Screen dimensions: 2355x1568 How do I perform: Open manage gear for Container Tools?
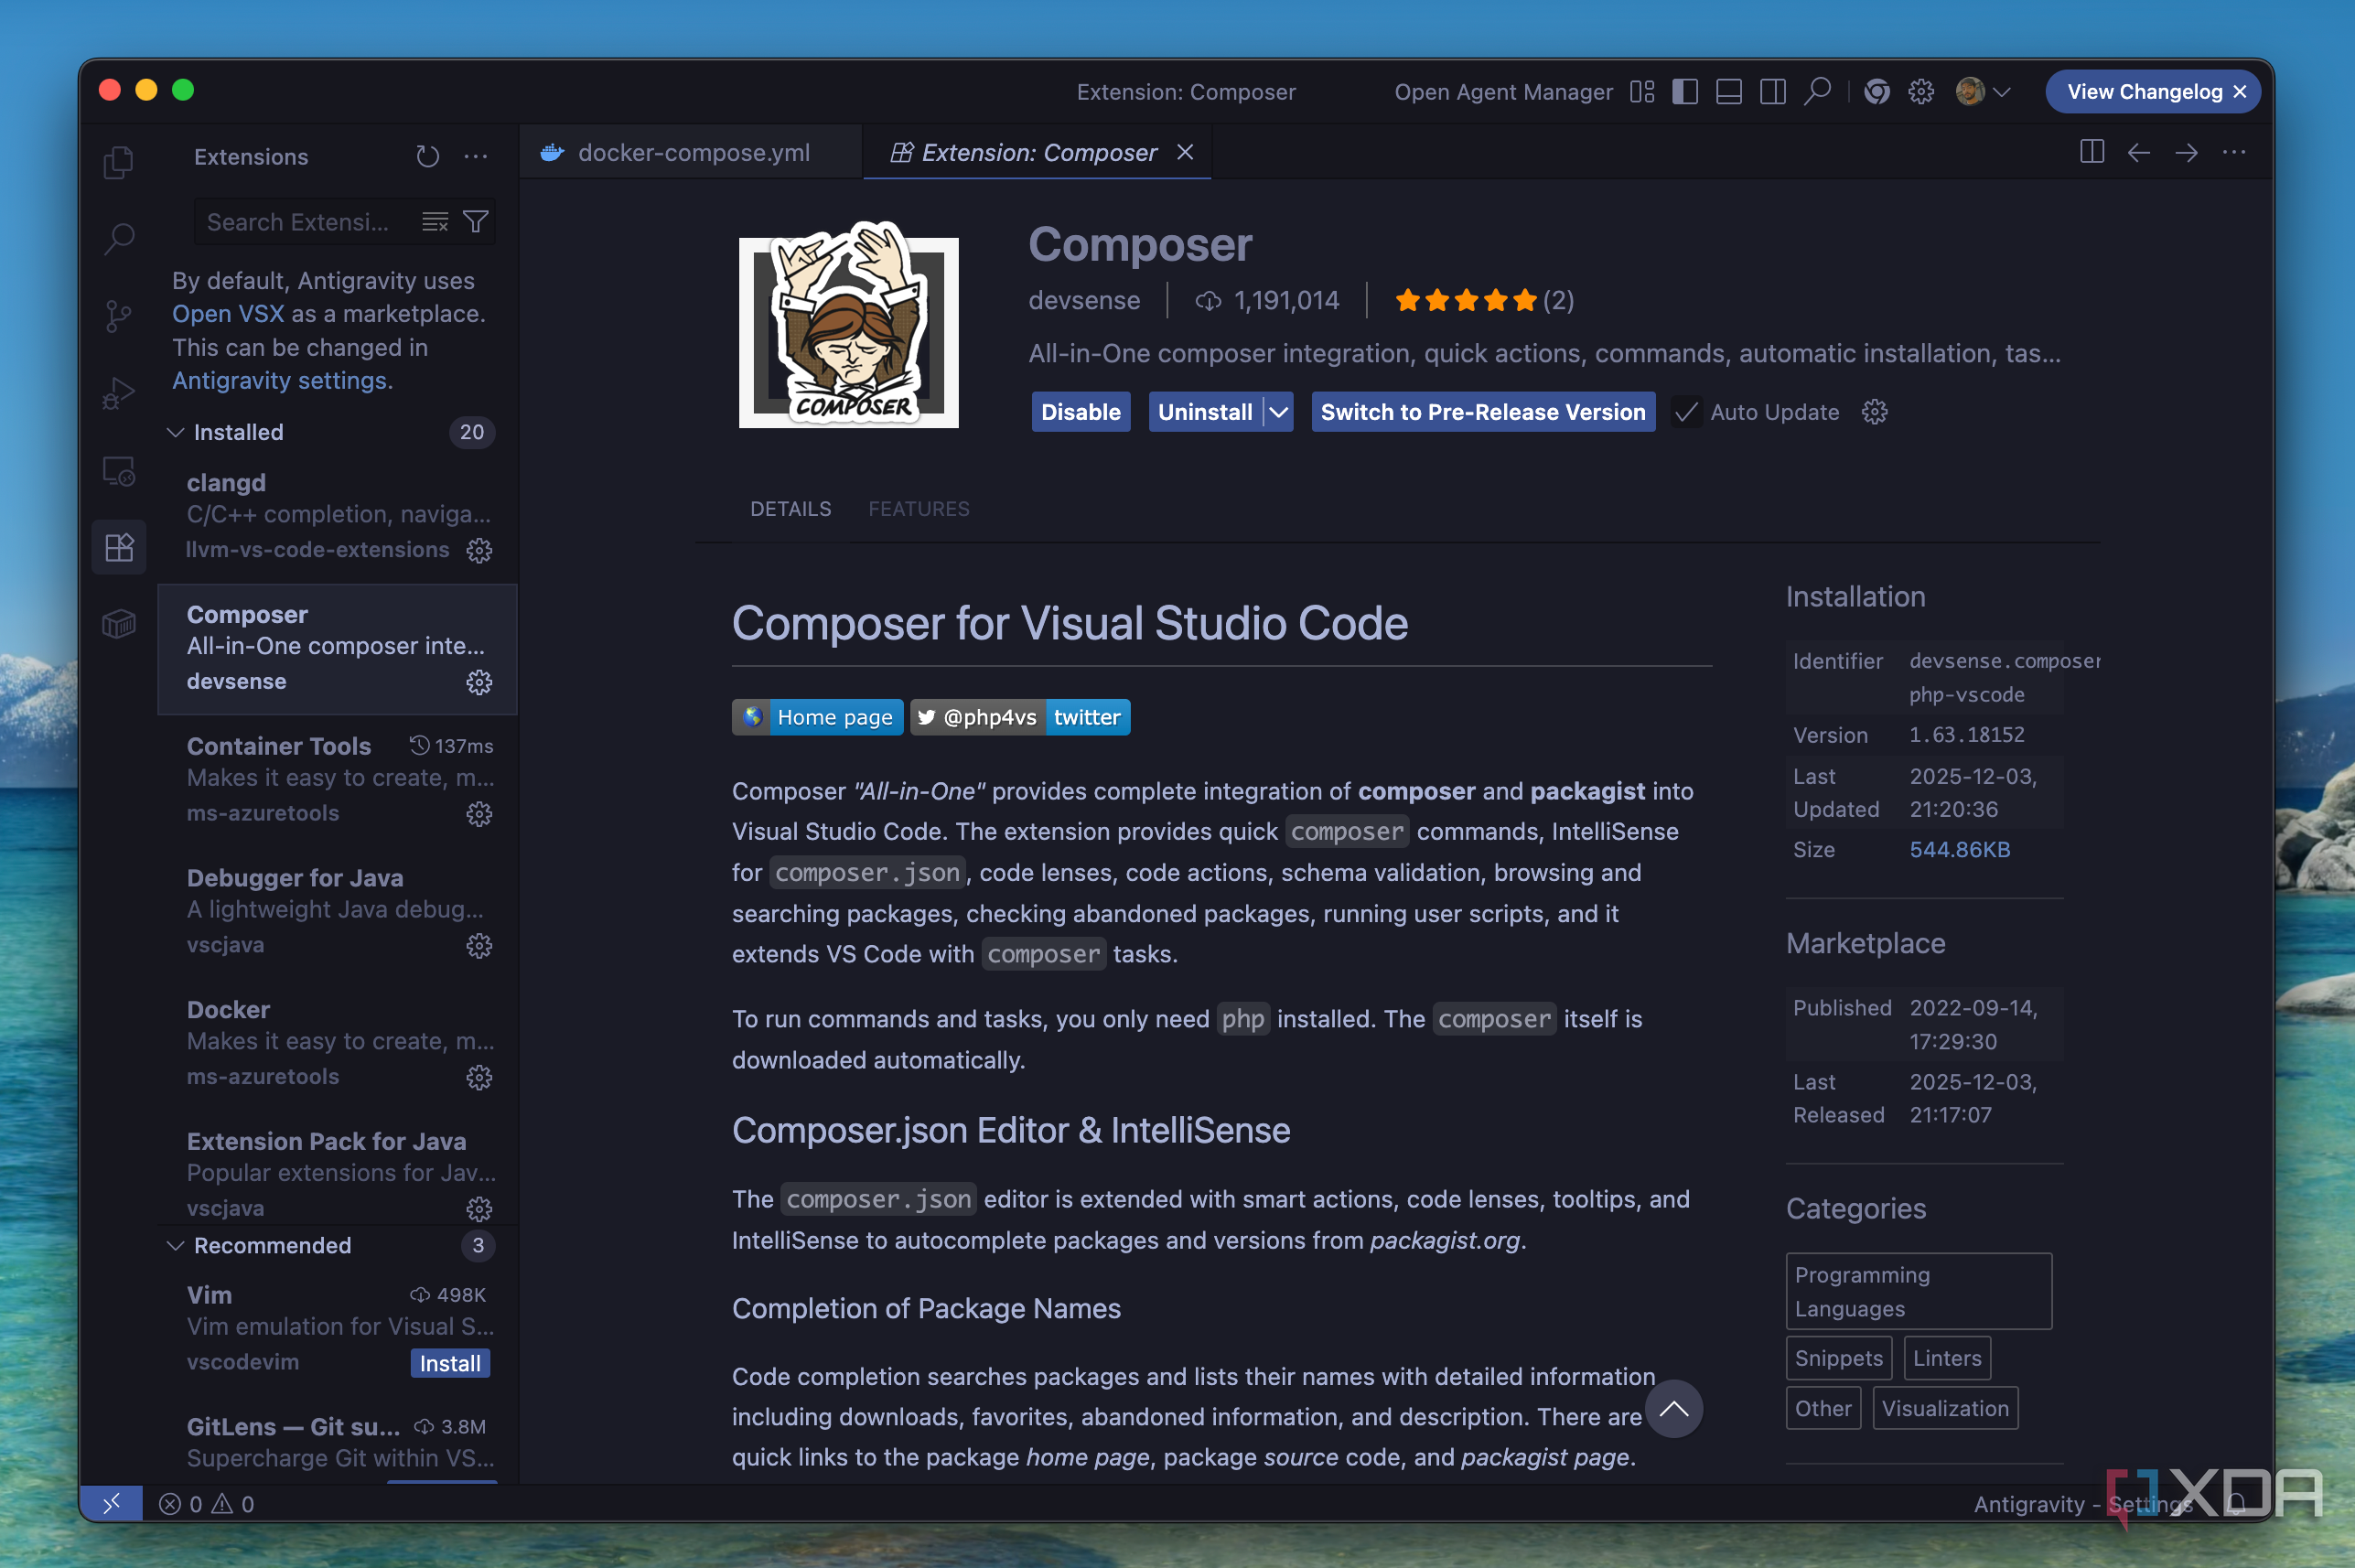point(479,814)
